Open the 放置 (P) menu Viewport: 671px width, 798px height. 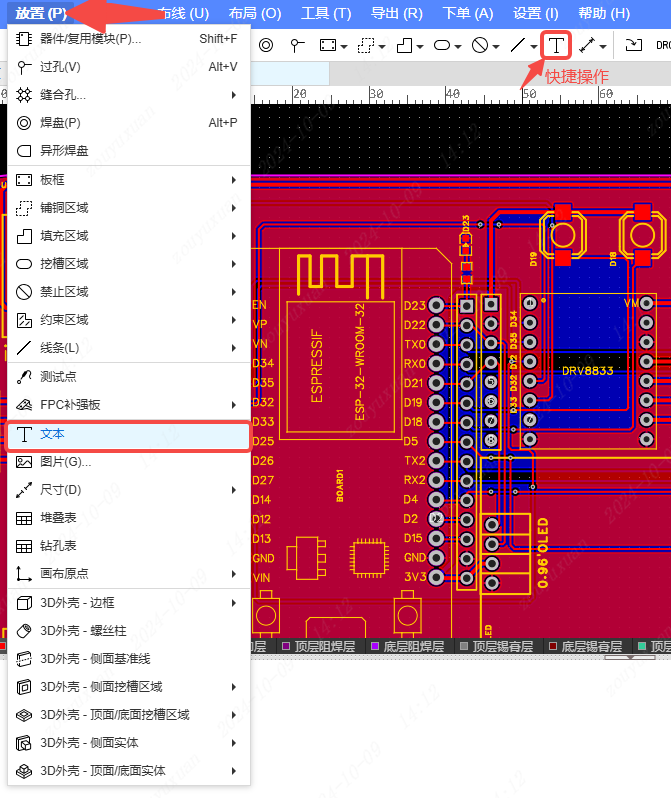41,13
